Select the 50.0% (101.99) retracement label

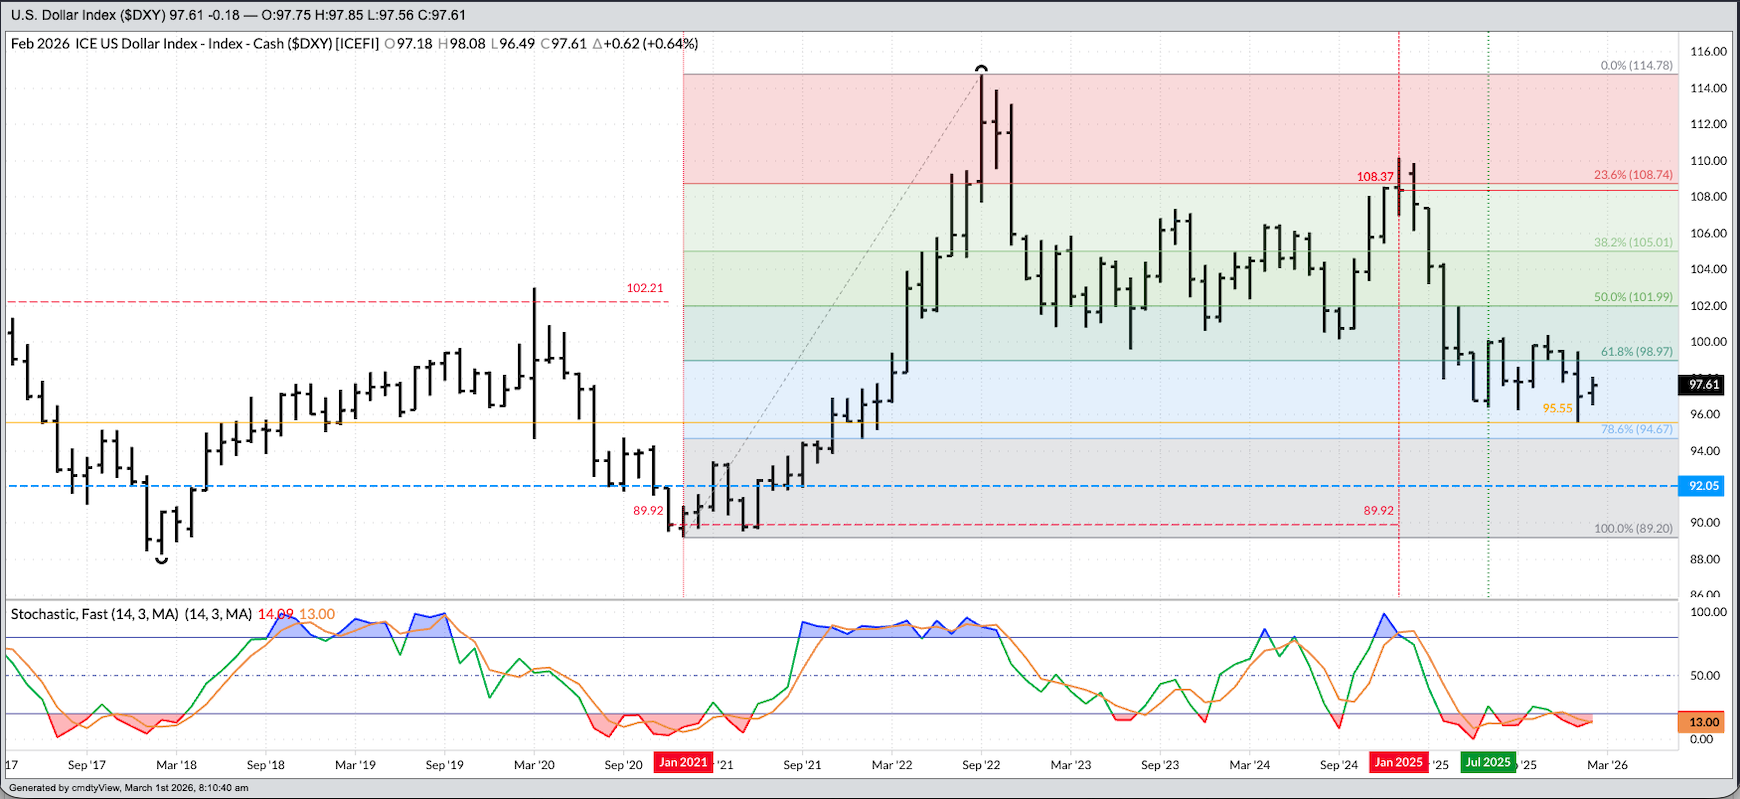click(x=1633, y=298)
